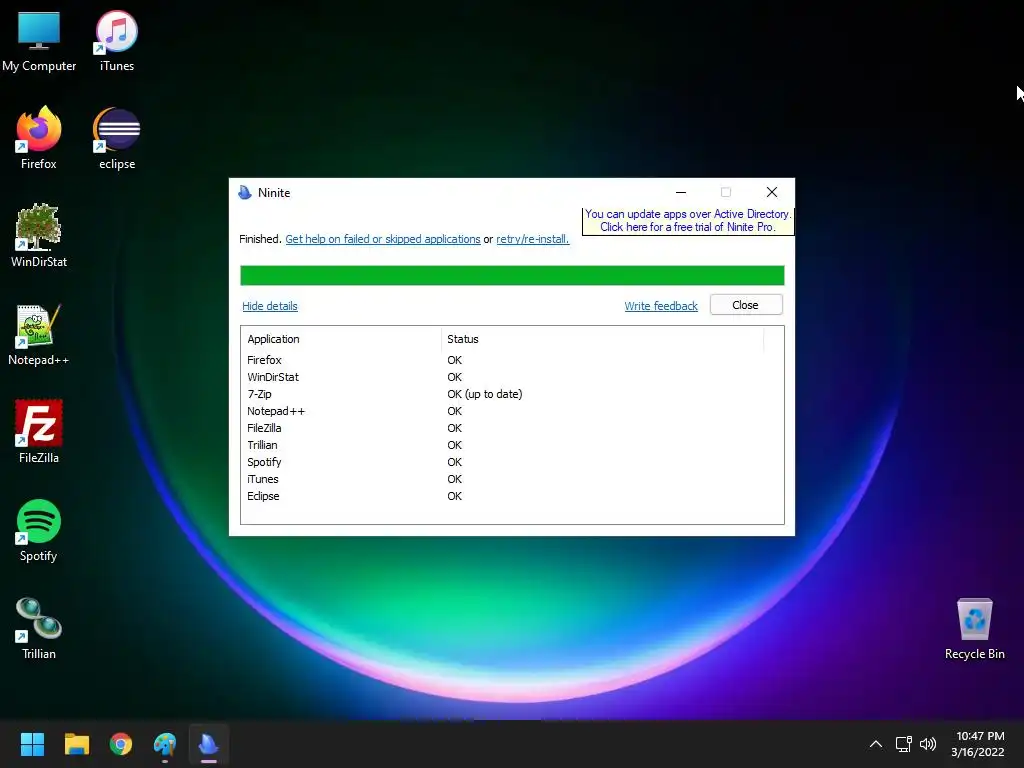Select the Trillian row in the list
Viewport: 1024px width, 768px height.
click(x=512, y=445)
